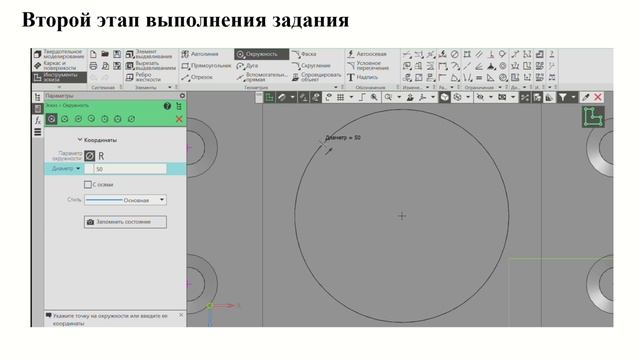640x360 pixels.
Task: Click the 3D cube orientation icon in view toolbar
Action: pyautogui.click(x=444, y=97)
